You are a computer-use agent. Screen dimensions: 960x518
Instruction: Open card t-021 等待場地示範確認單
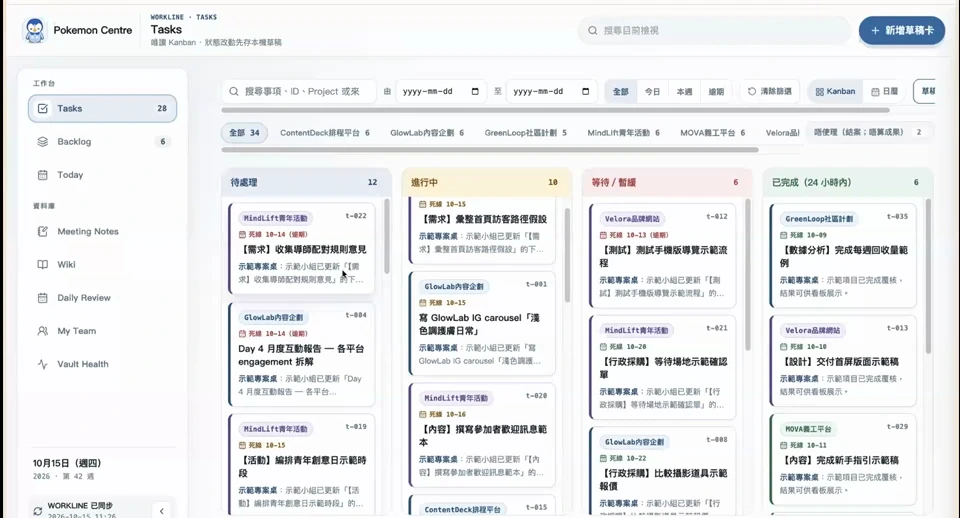[x=662, y=367]
